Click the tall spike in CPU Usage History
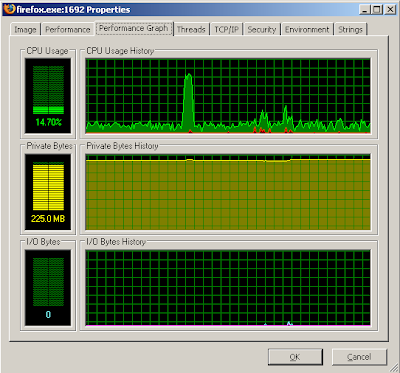Viewport: 400px width, 373px height. coord(188,102)
